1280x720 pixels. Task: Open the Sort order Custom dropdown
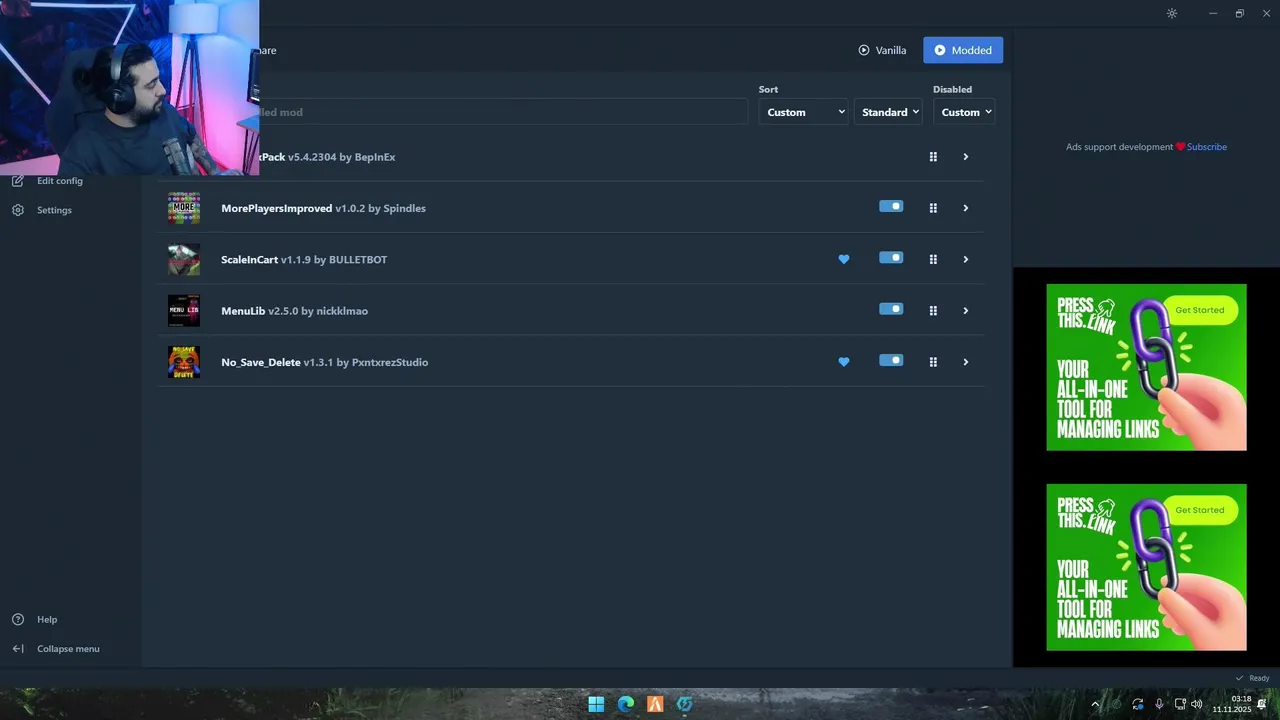point(804,112)
